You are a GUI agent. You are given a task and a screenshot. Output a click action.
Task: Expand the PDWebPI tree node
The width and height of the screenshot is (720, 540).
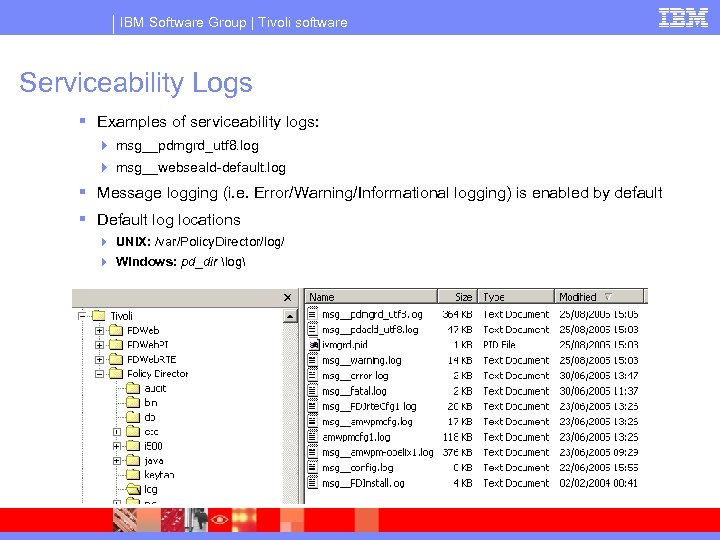pyautogui.click(x=99, y=344)
